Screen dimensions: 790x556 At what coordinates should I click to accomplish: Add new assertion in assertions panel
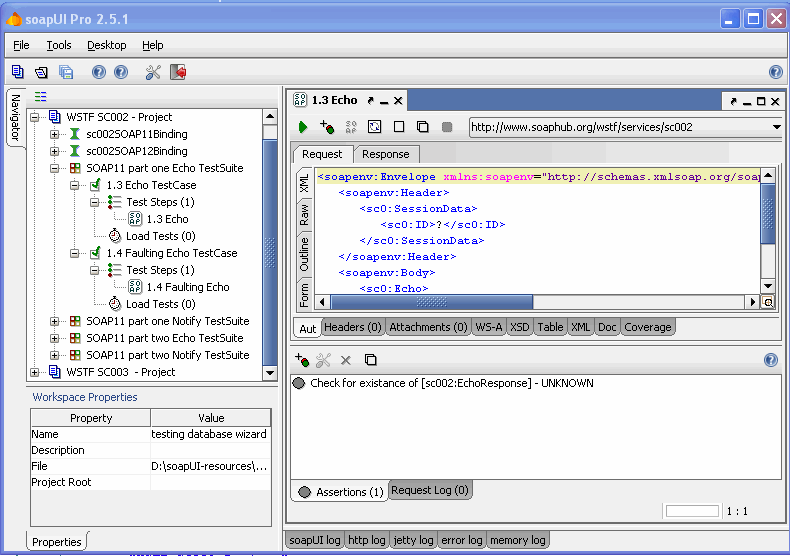(x=302, y=360)
